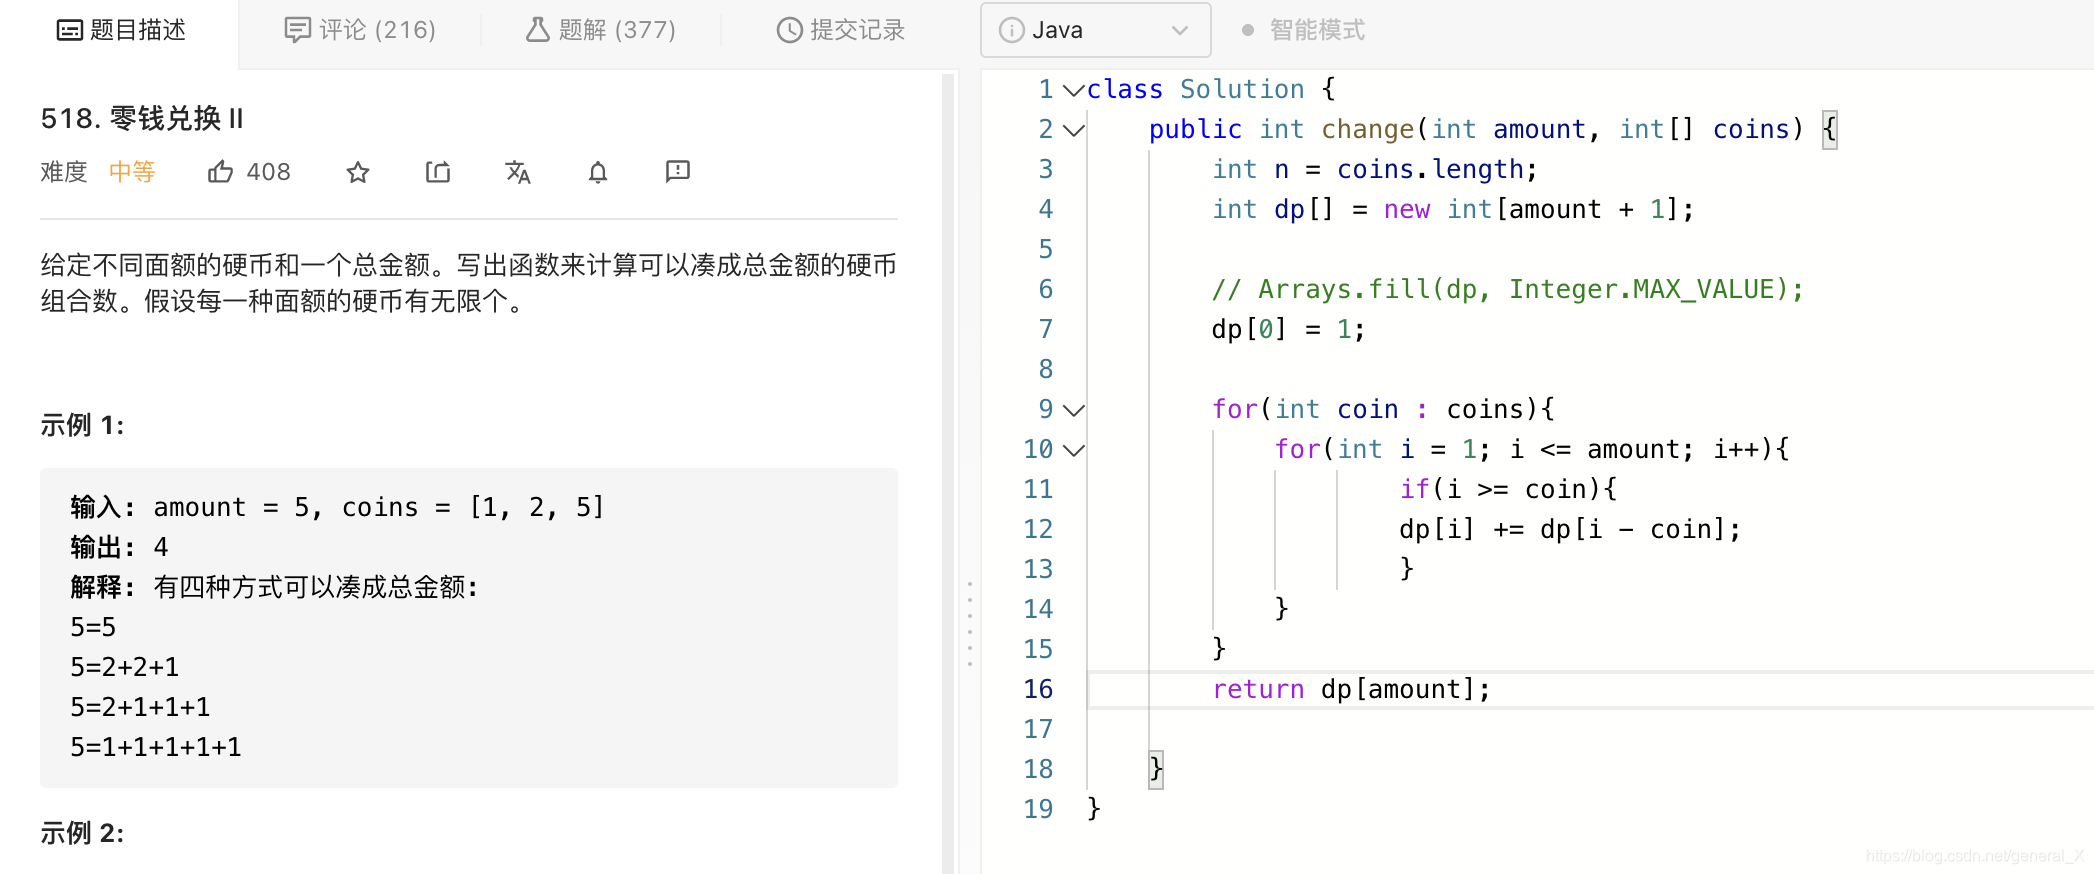This screenshot has height=874, width=2094.
Task: Click the 示例 1: heading
Action: (x=82, y=425)
